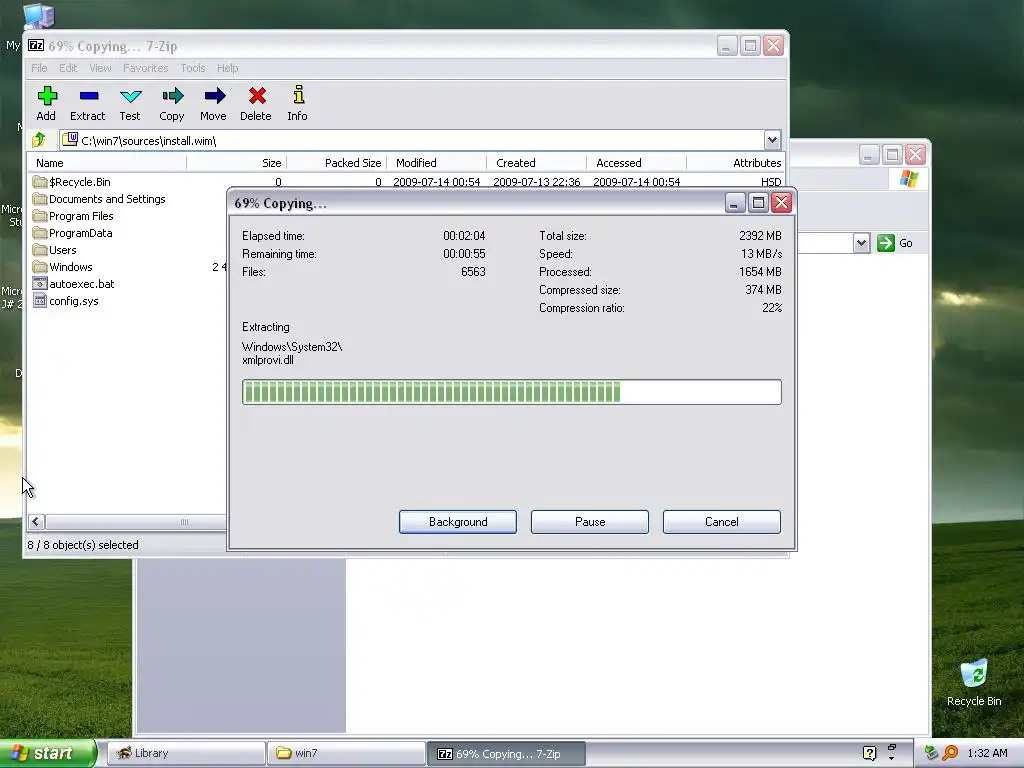Select the $Recycle.Bin folder

click(x=72, y=182)
